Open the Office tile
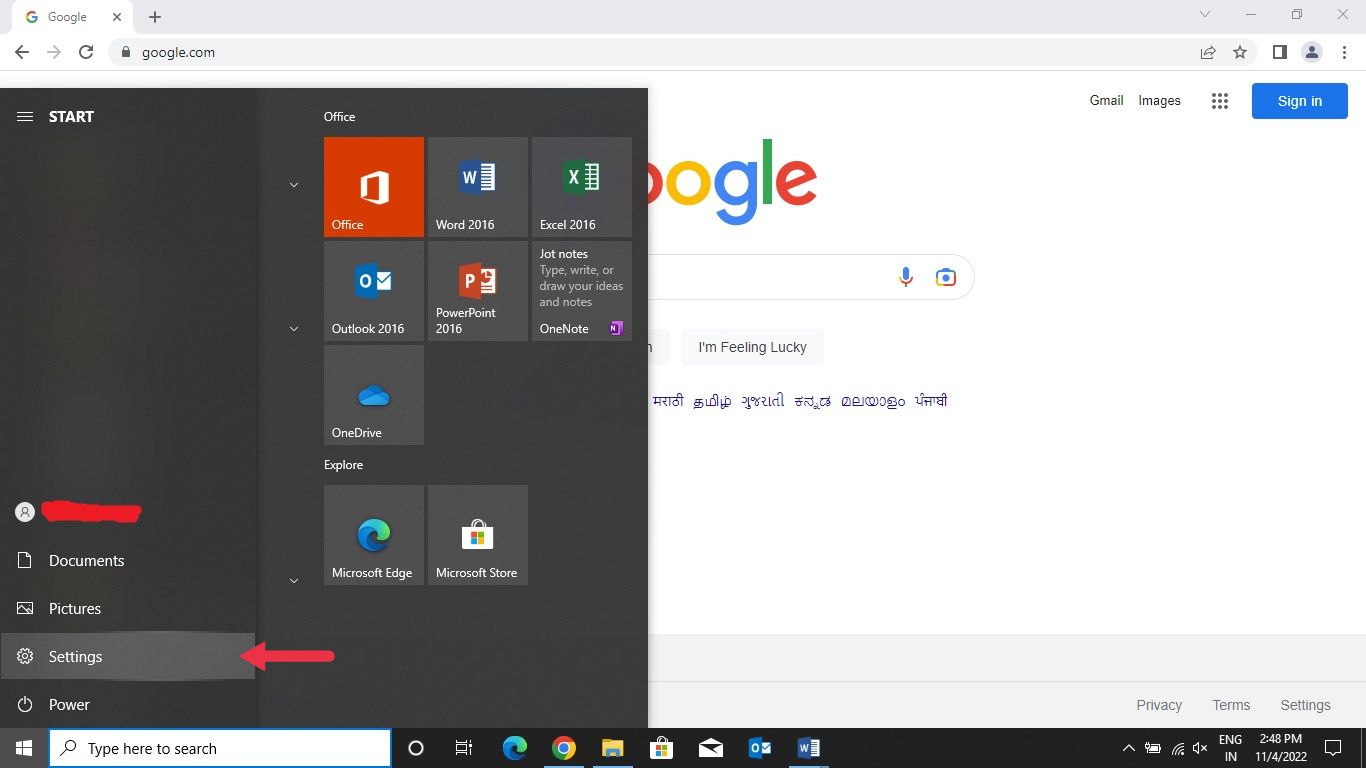This screenshot has height=768, width=1366. [x=374, y=187]
